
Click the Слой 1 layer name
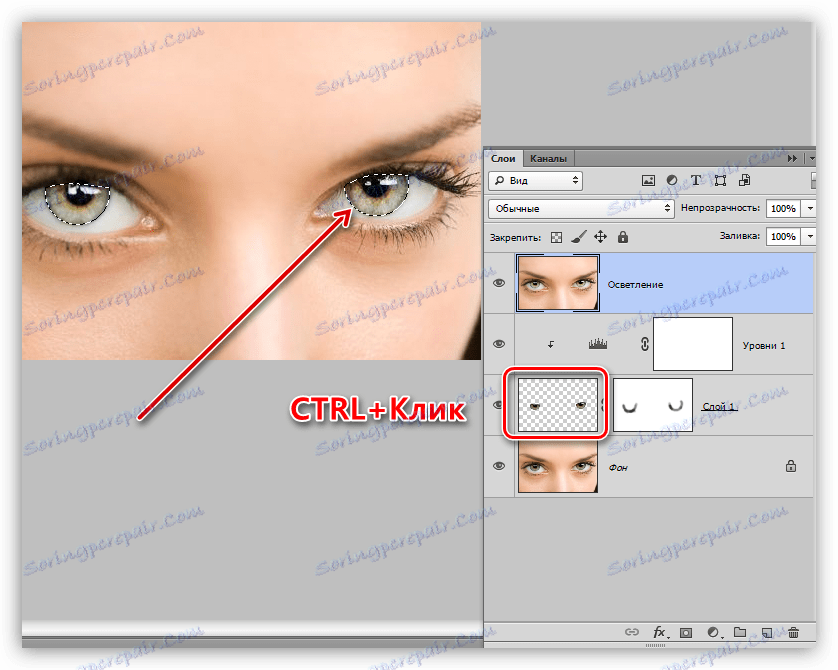pyautogui.click(x=719, y=407)
